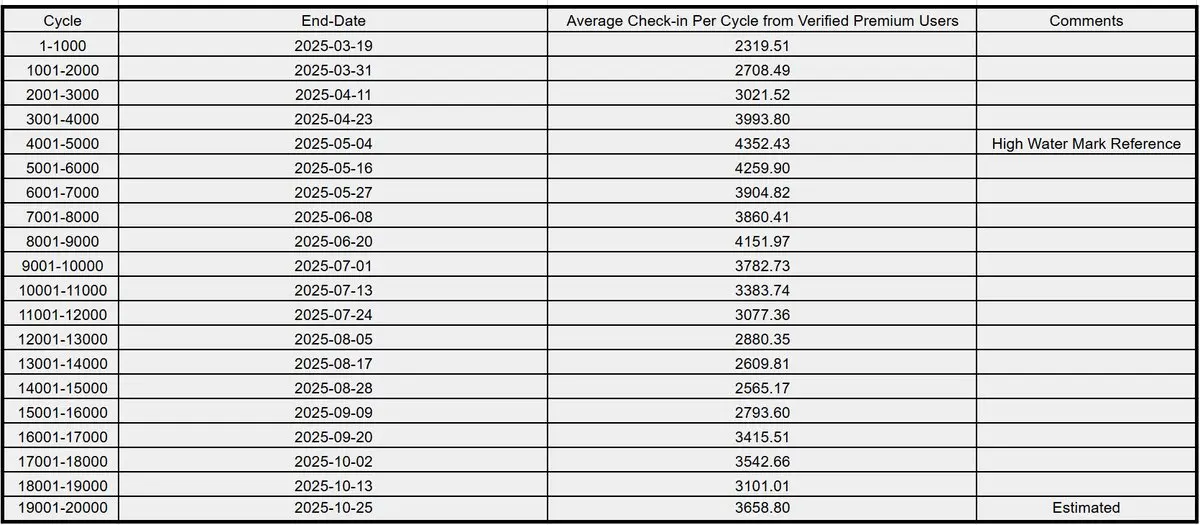Select the High Water Mark Reference cell
1200x525 pixels.
pos(1086,143)
